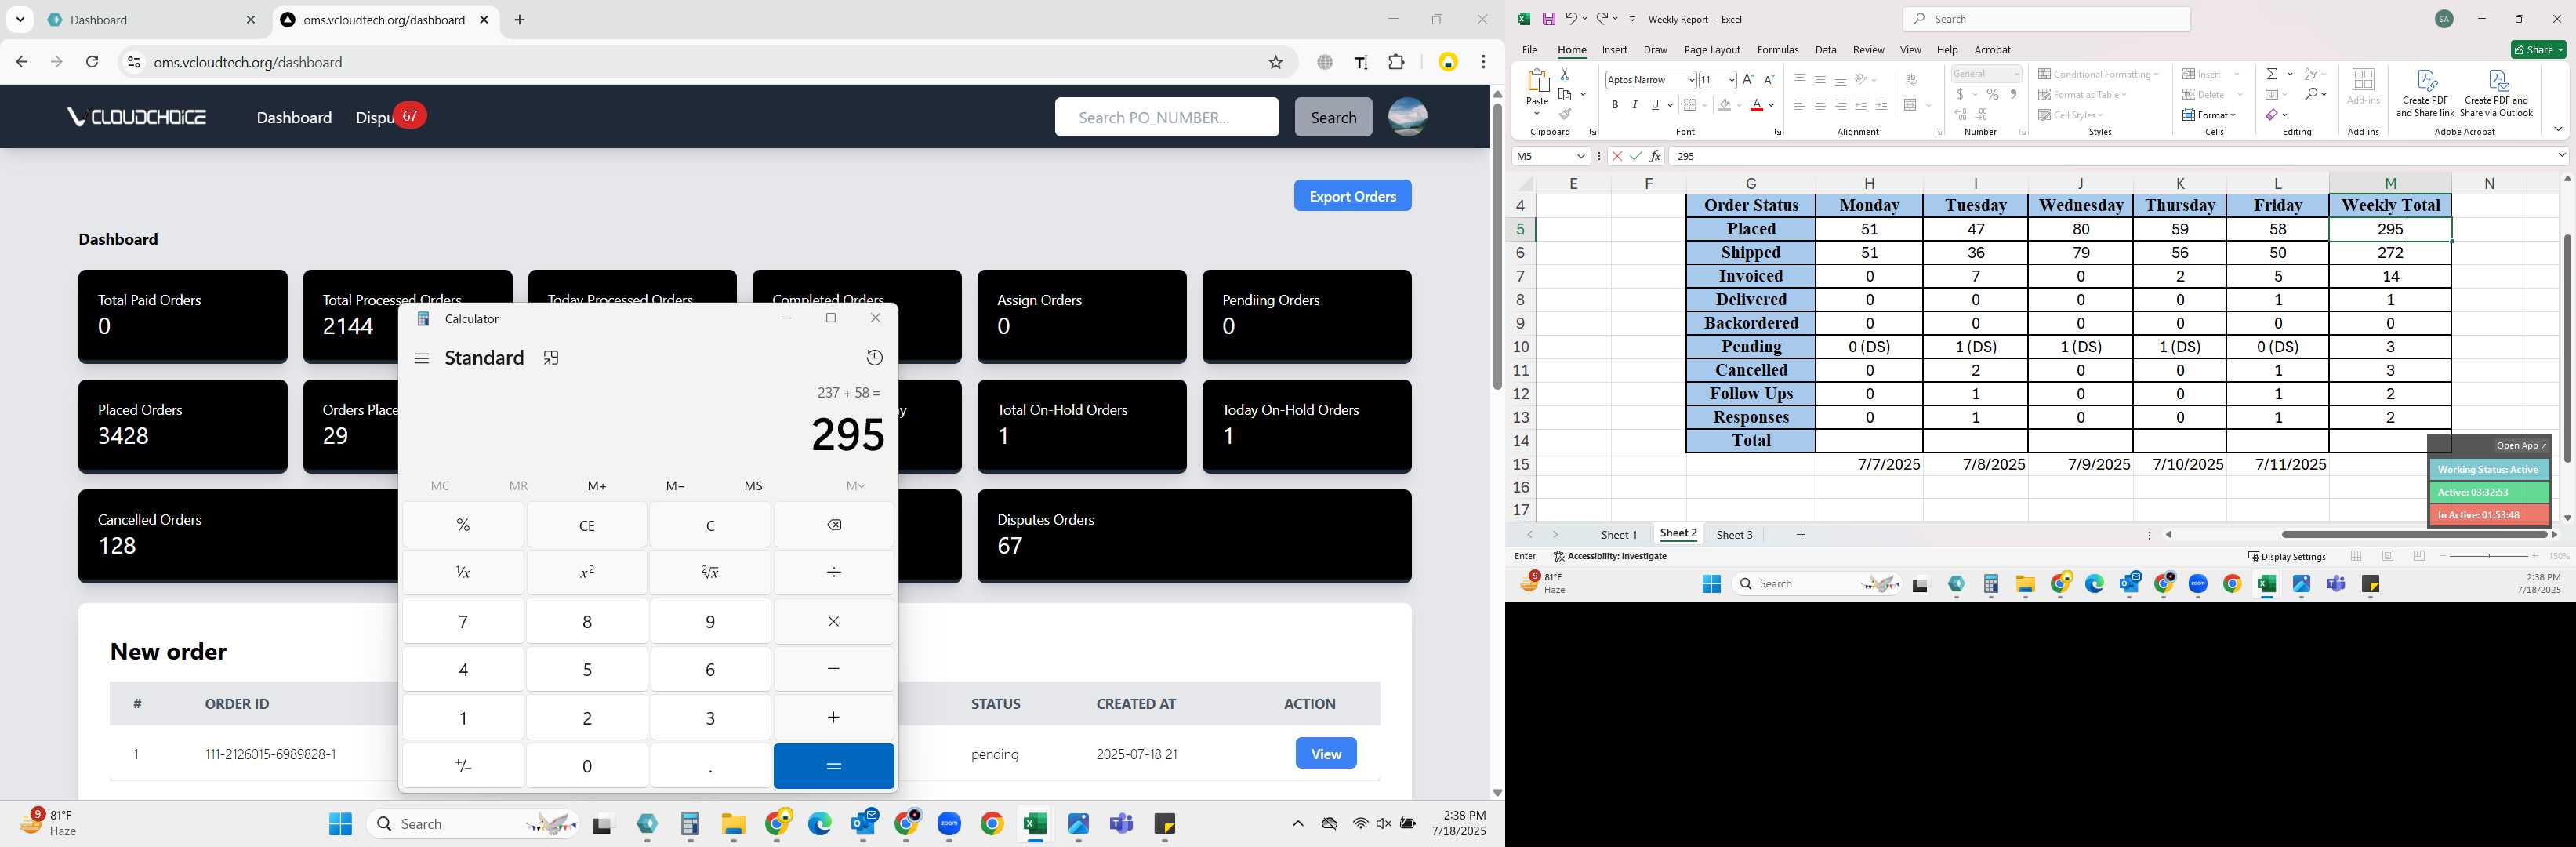Open the Calculator navigation hamburger menu

point(422,358)
